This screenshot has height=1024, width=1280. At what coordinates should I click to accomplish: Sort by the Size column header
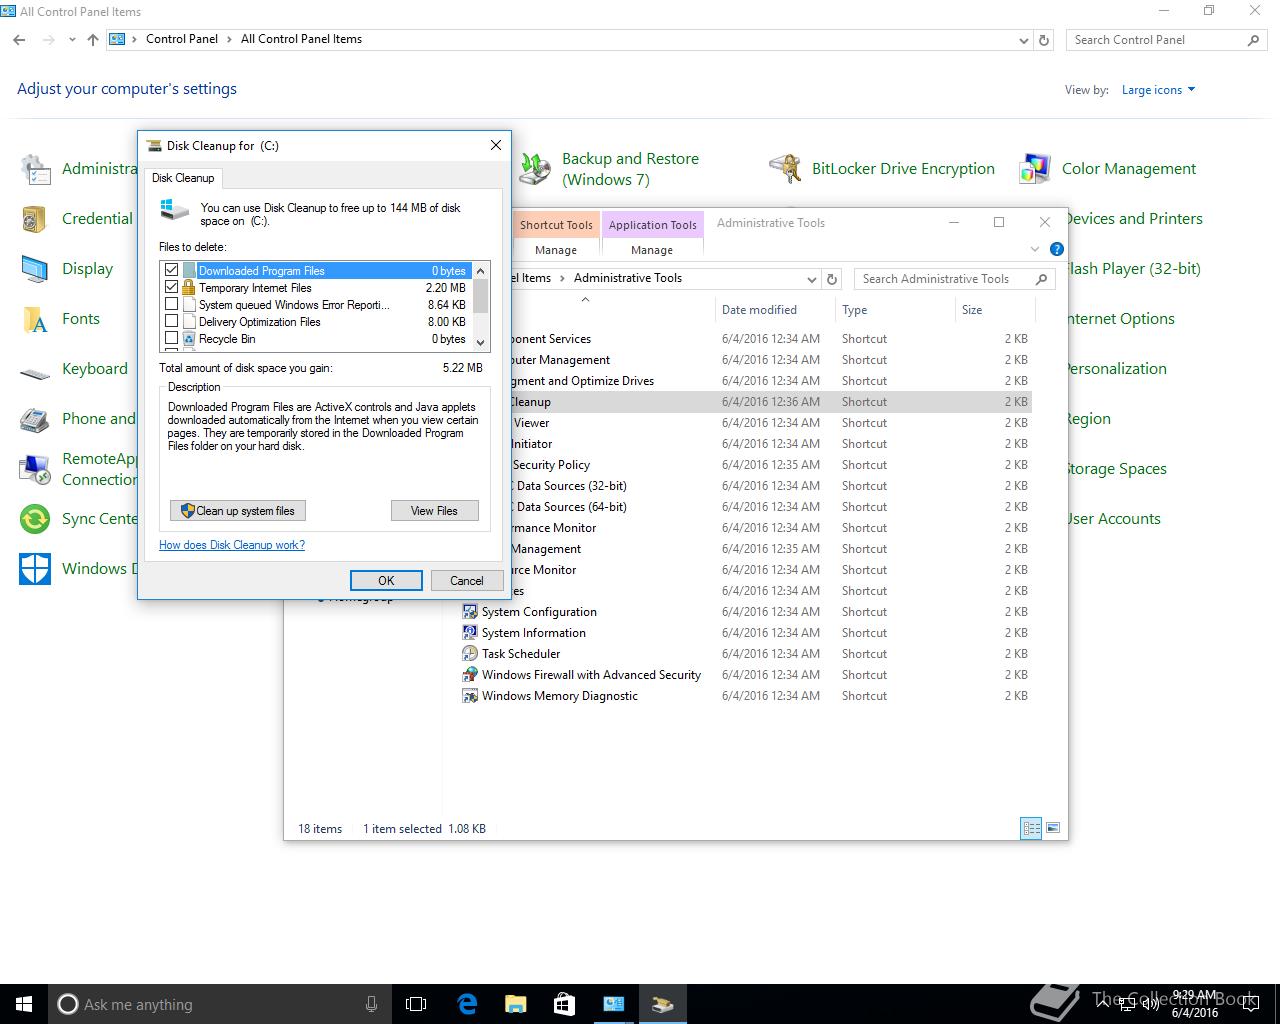pyautogui.click(x=994, y=310)
